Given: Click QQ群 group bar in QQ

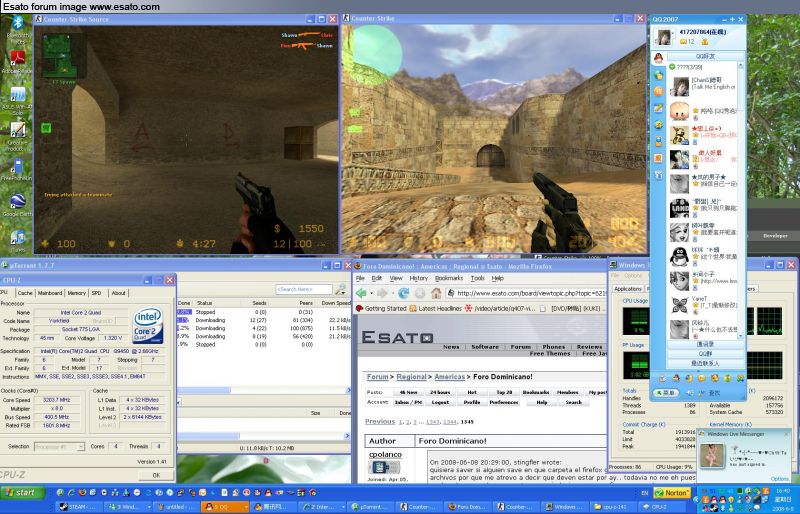Looking at the screenshot, I should (706, 354).
